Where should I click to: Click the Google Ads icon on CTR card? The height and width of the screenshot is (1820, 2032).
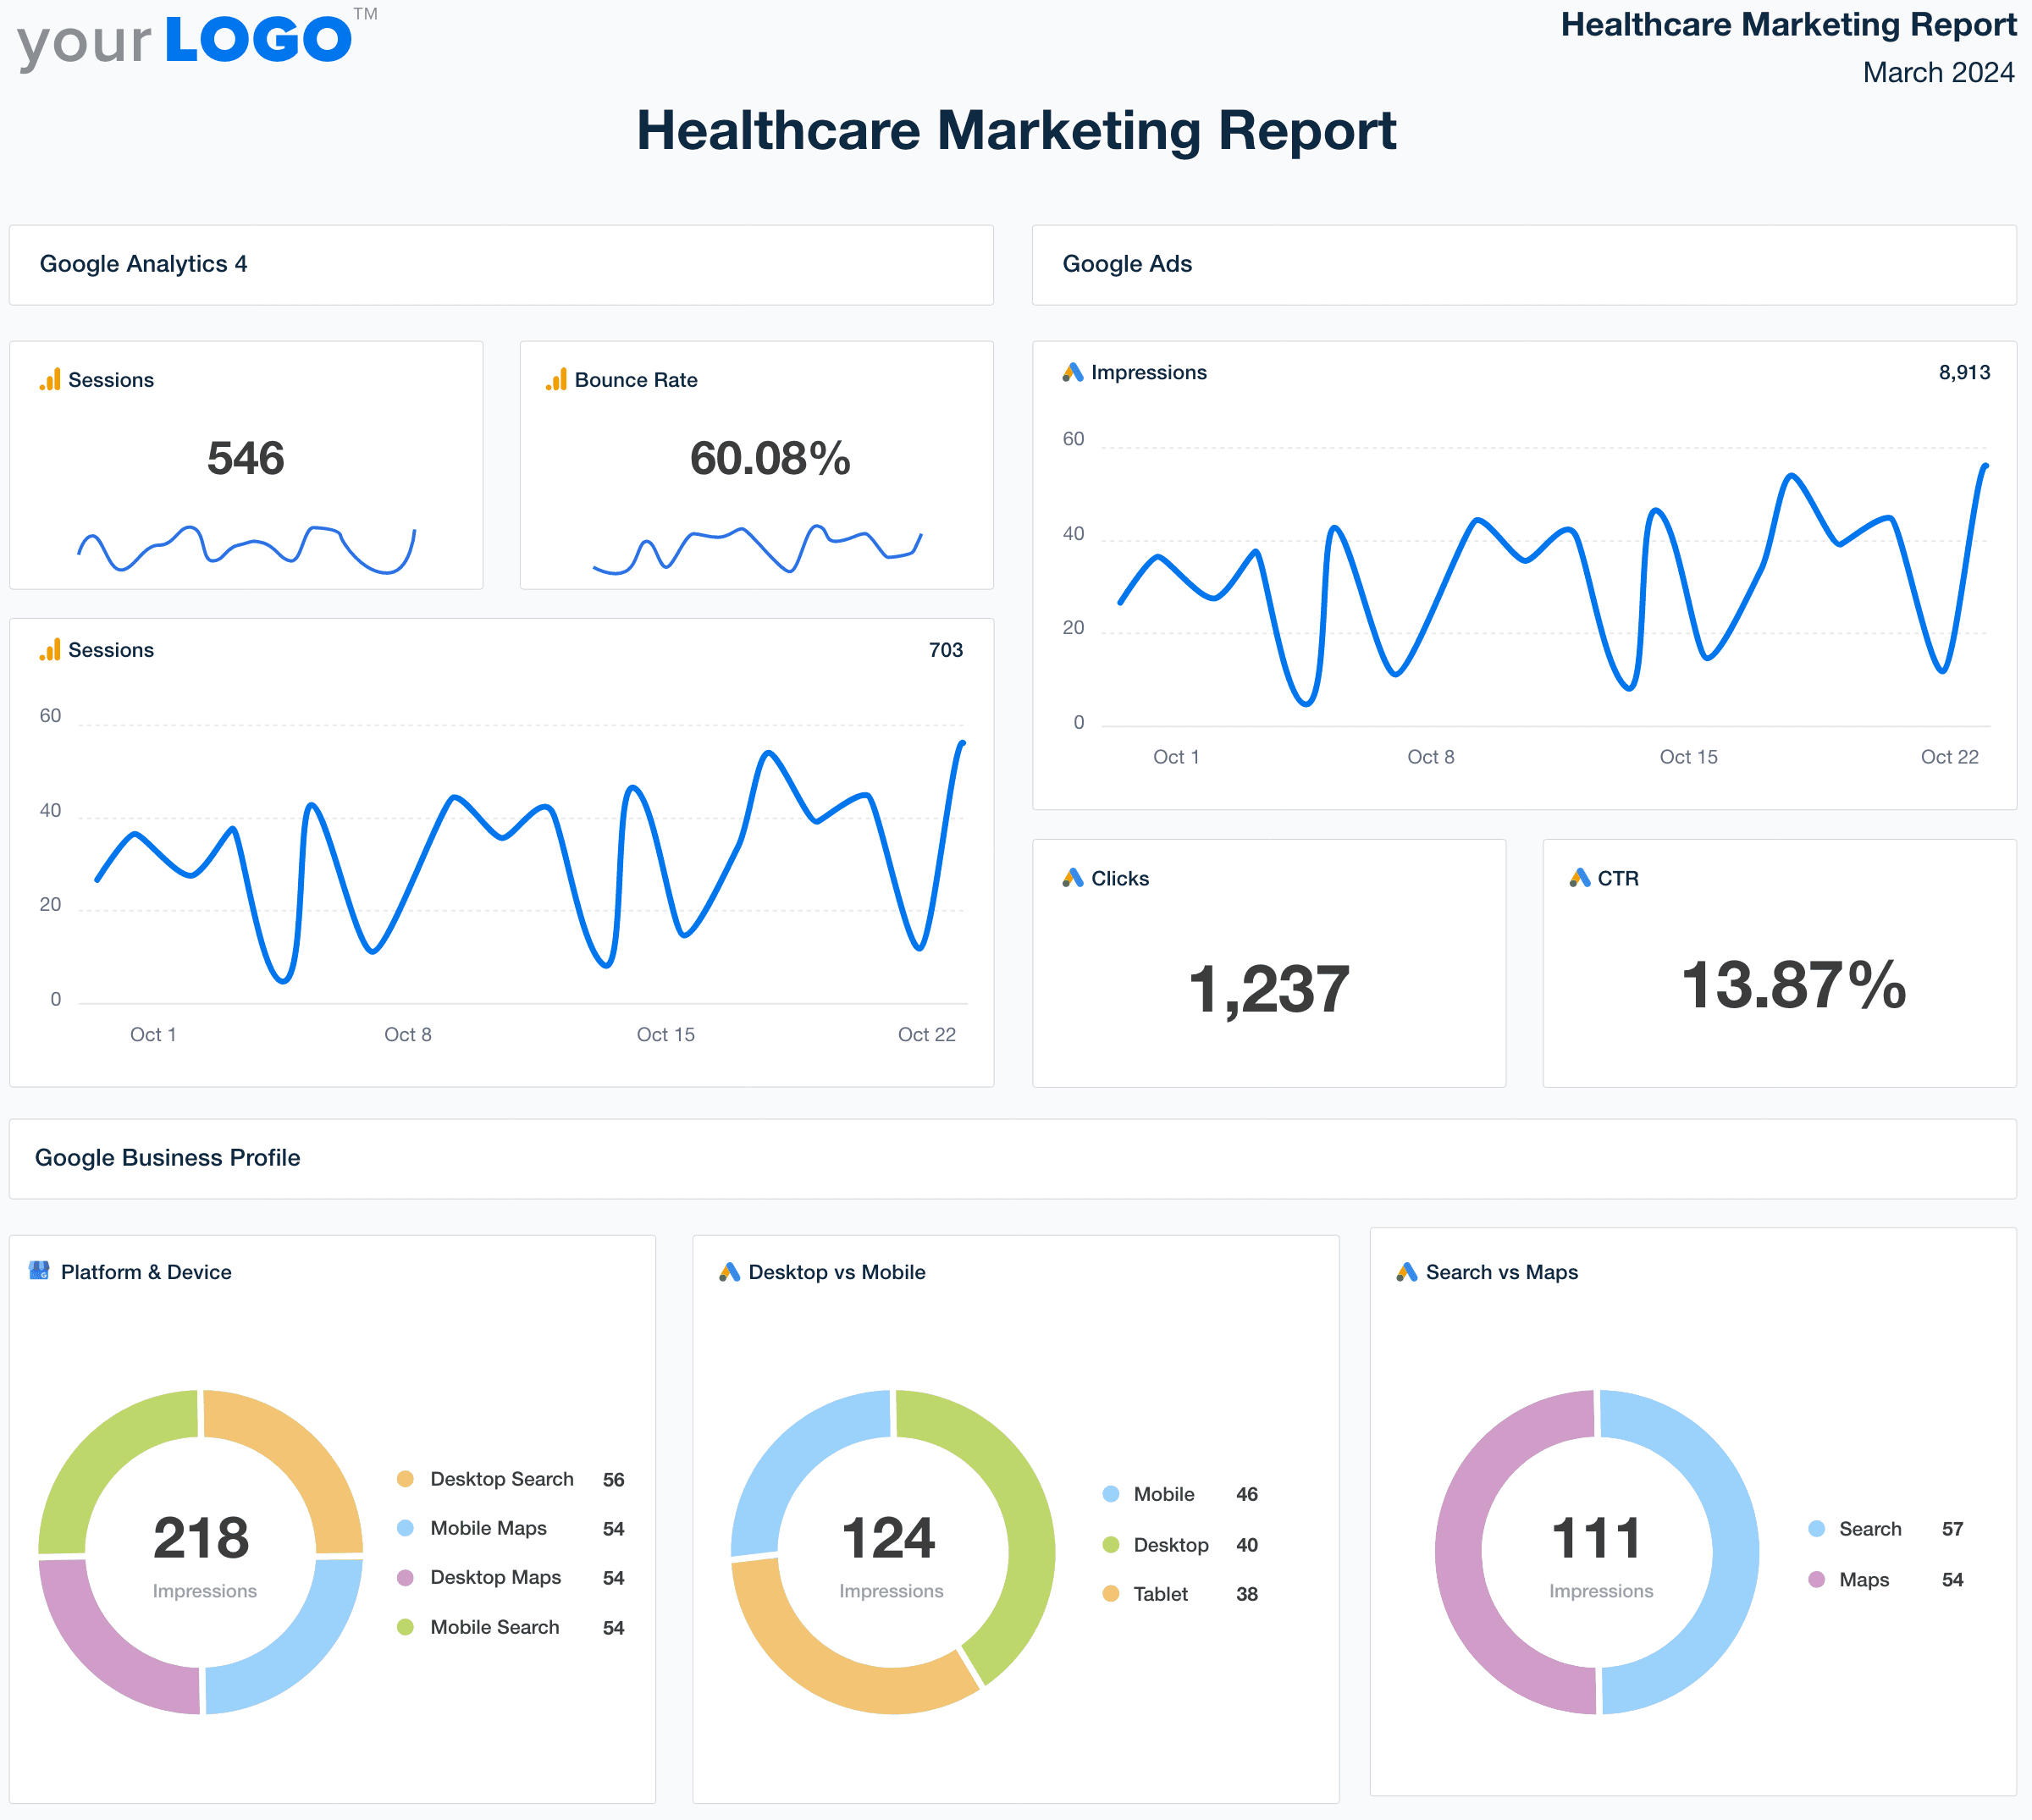tap(1581, 878)
